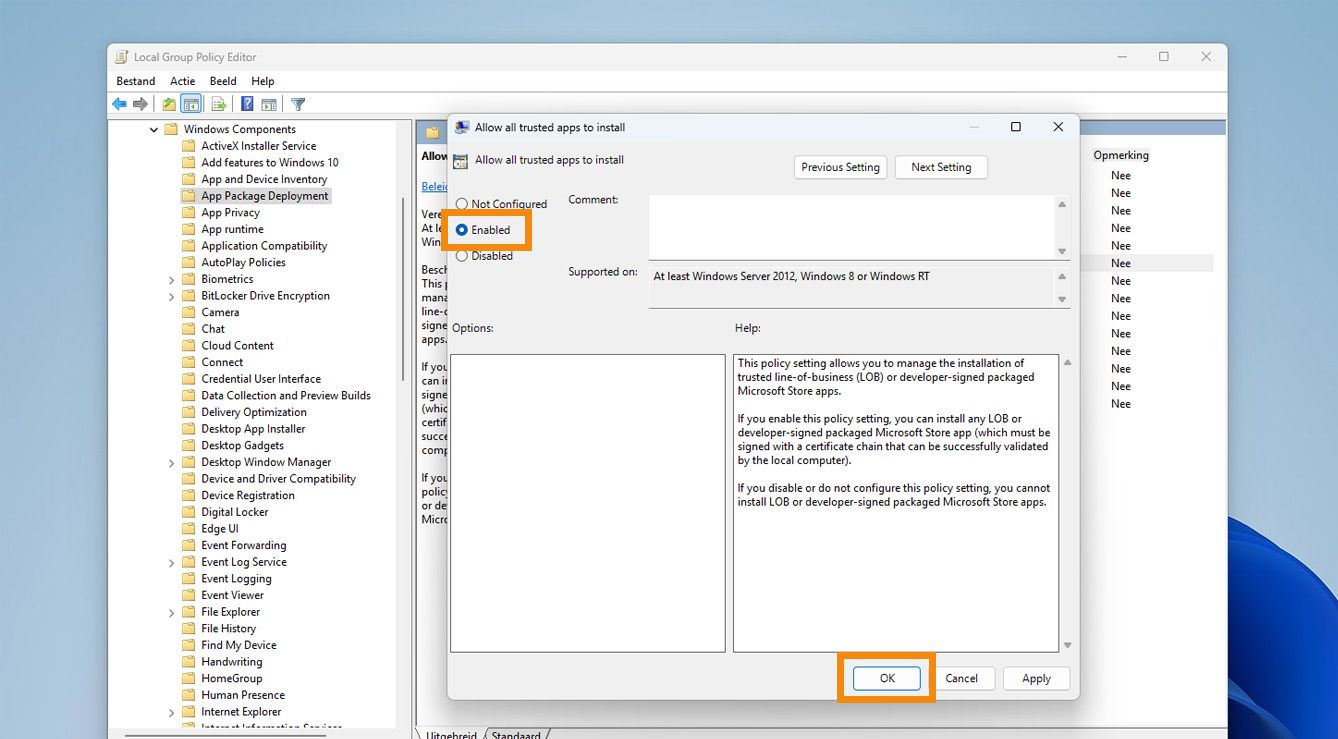
Task: Open the Actie menu
Action: pyautogui.click(x=183, y=81)
